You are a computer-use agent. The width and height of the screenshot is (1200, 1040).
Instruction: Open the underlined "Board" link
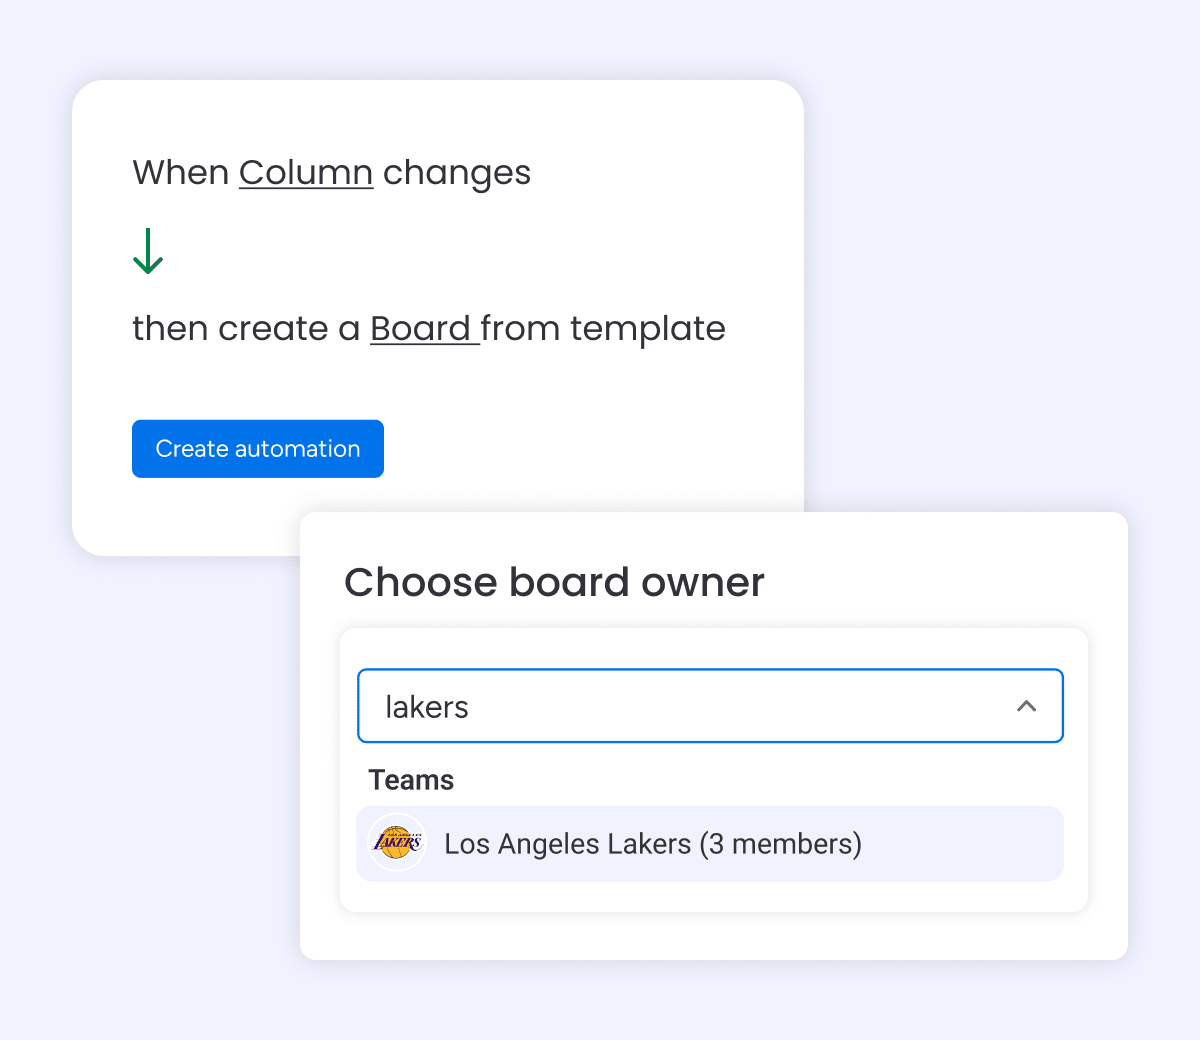421,329
